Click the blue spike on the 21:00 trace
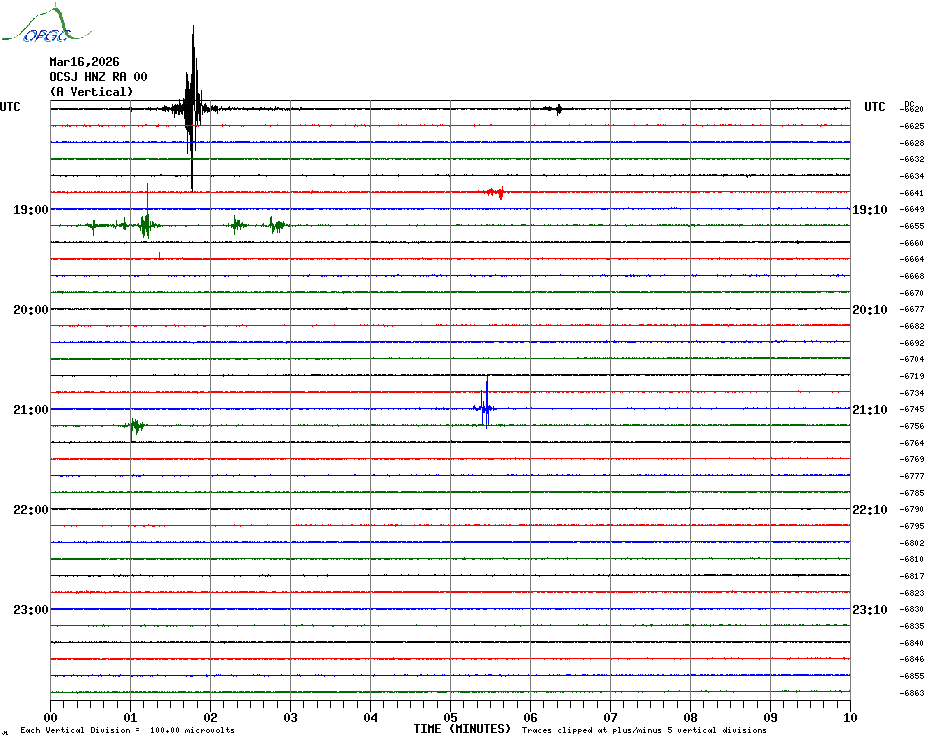 tap(485, 408)
